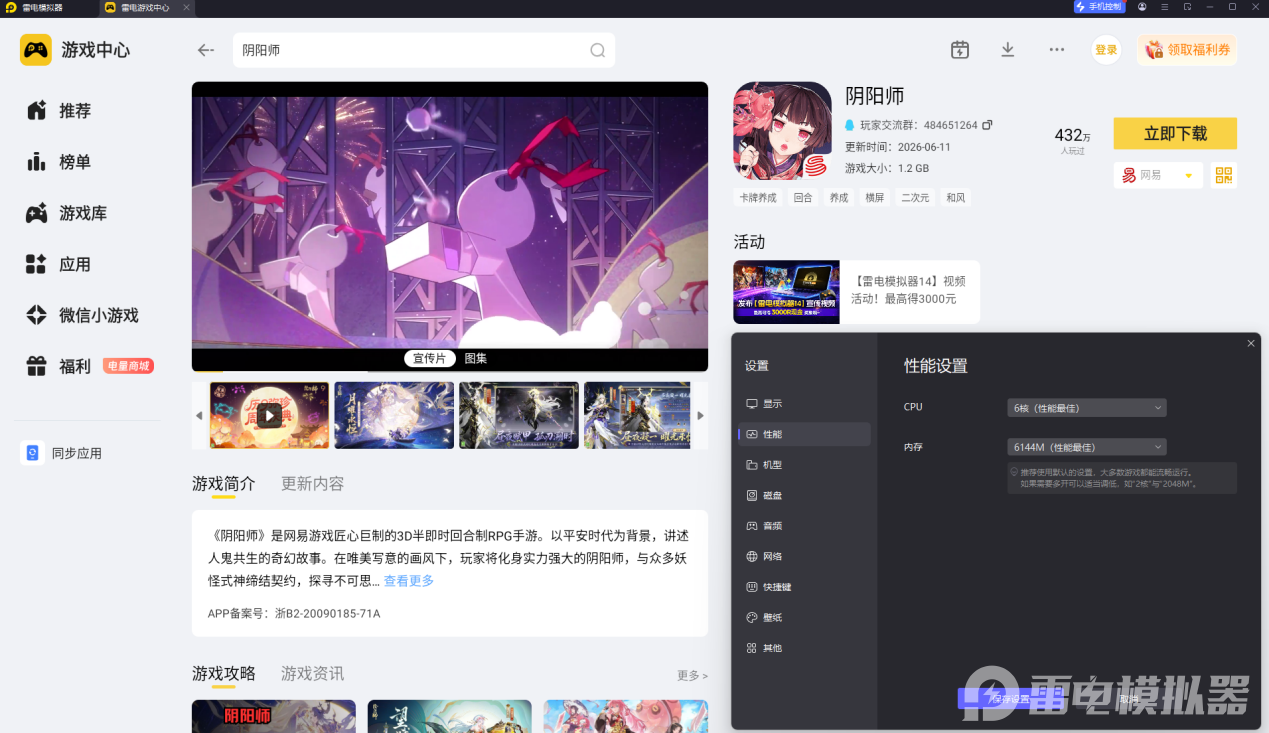Click the 同步应用 sync apps icon
This screenshot has height=733, width=1269.
[32, 453]
